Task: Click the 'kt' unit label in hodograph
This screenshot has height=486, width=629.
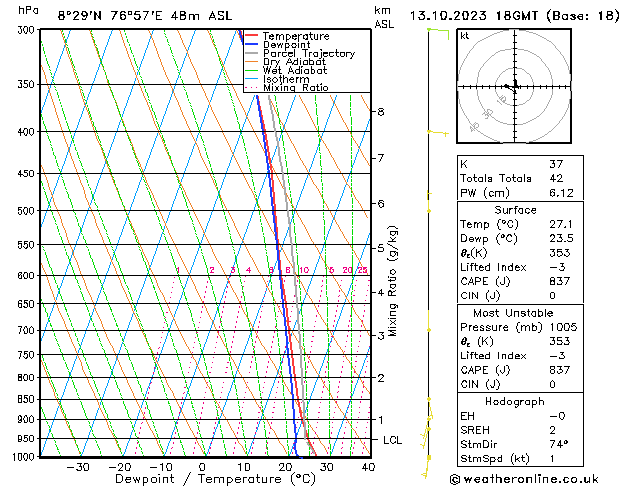Action: pos(465,36)
